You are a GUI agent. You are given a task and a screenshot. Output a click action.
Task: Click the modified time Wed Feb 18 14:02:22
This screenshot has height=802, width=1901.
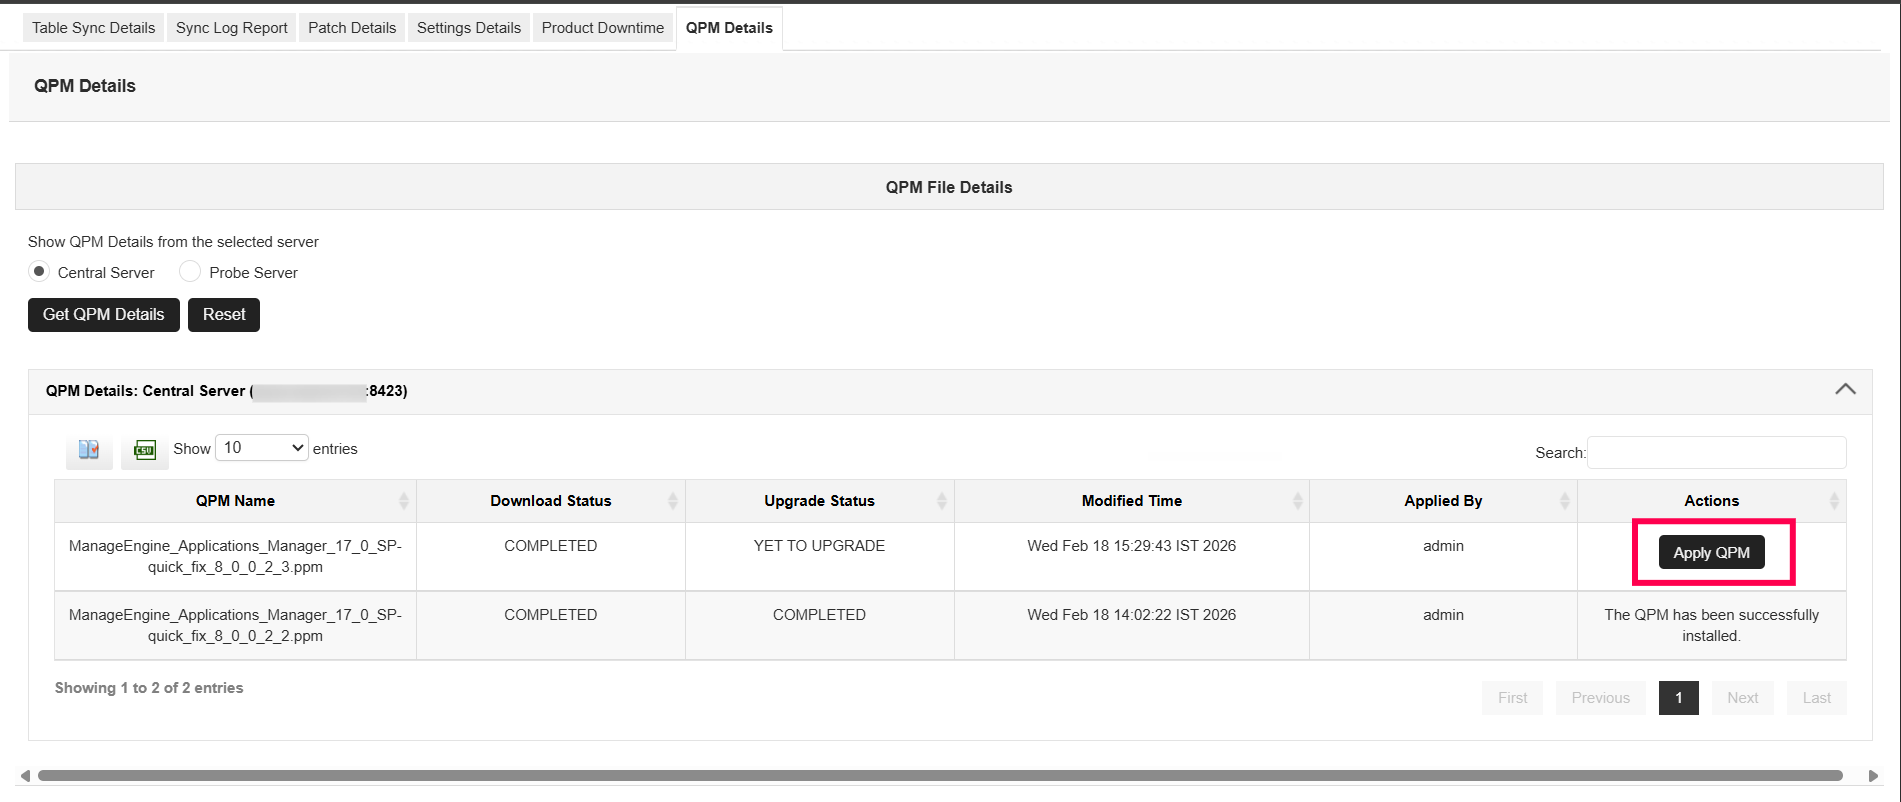[x=1132, y=615]
